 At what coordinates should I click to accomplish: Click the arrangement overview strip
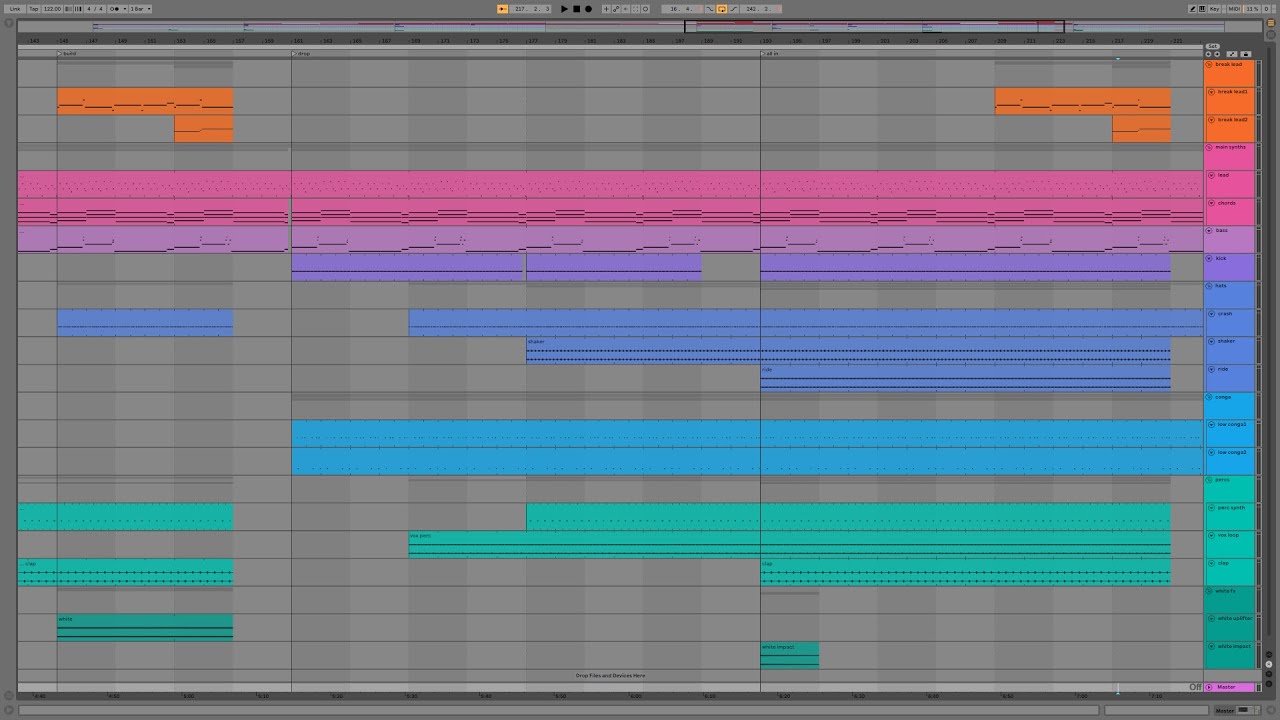[x=640, y=27]
